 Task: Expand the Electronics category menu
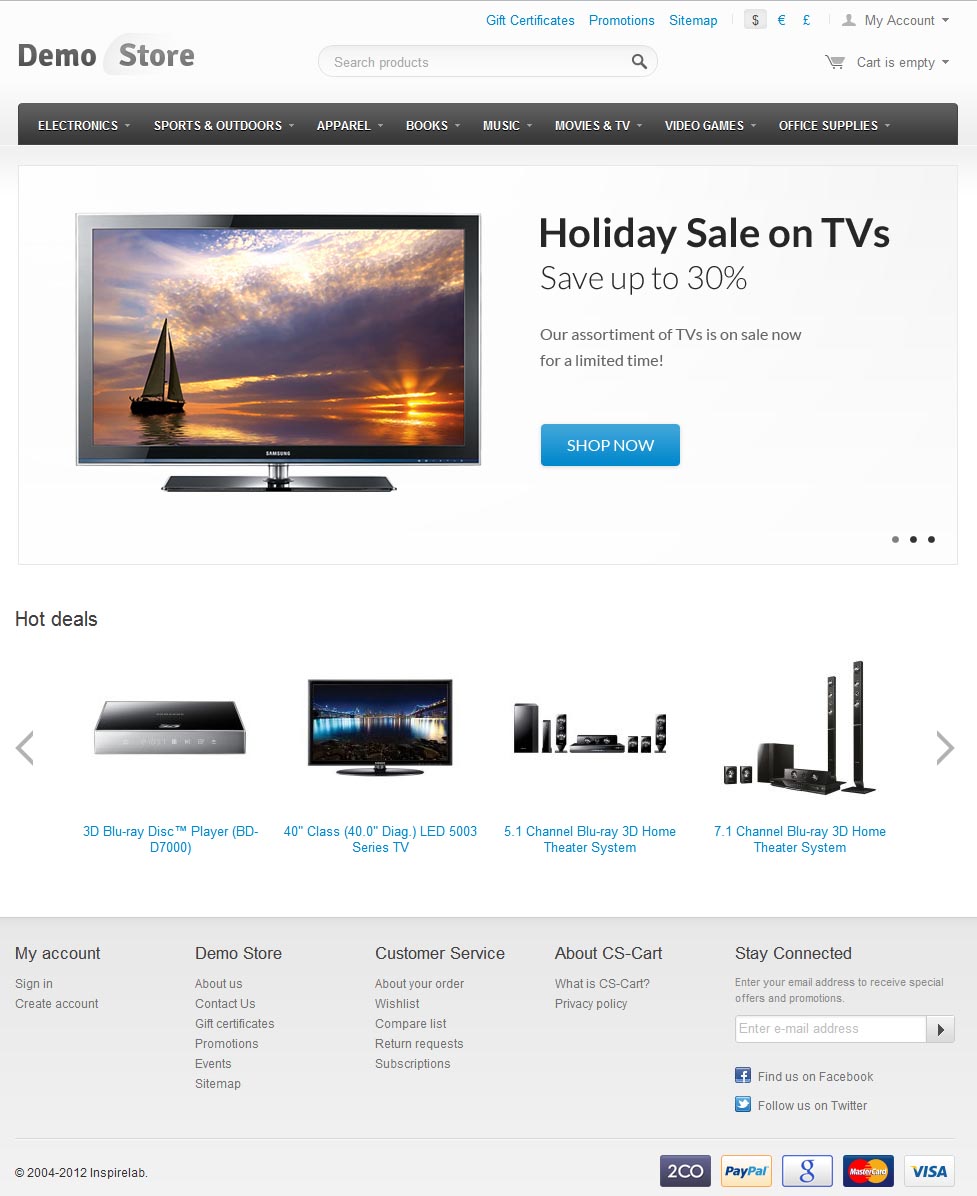[84, 125]
